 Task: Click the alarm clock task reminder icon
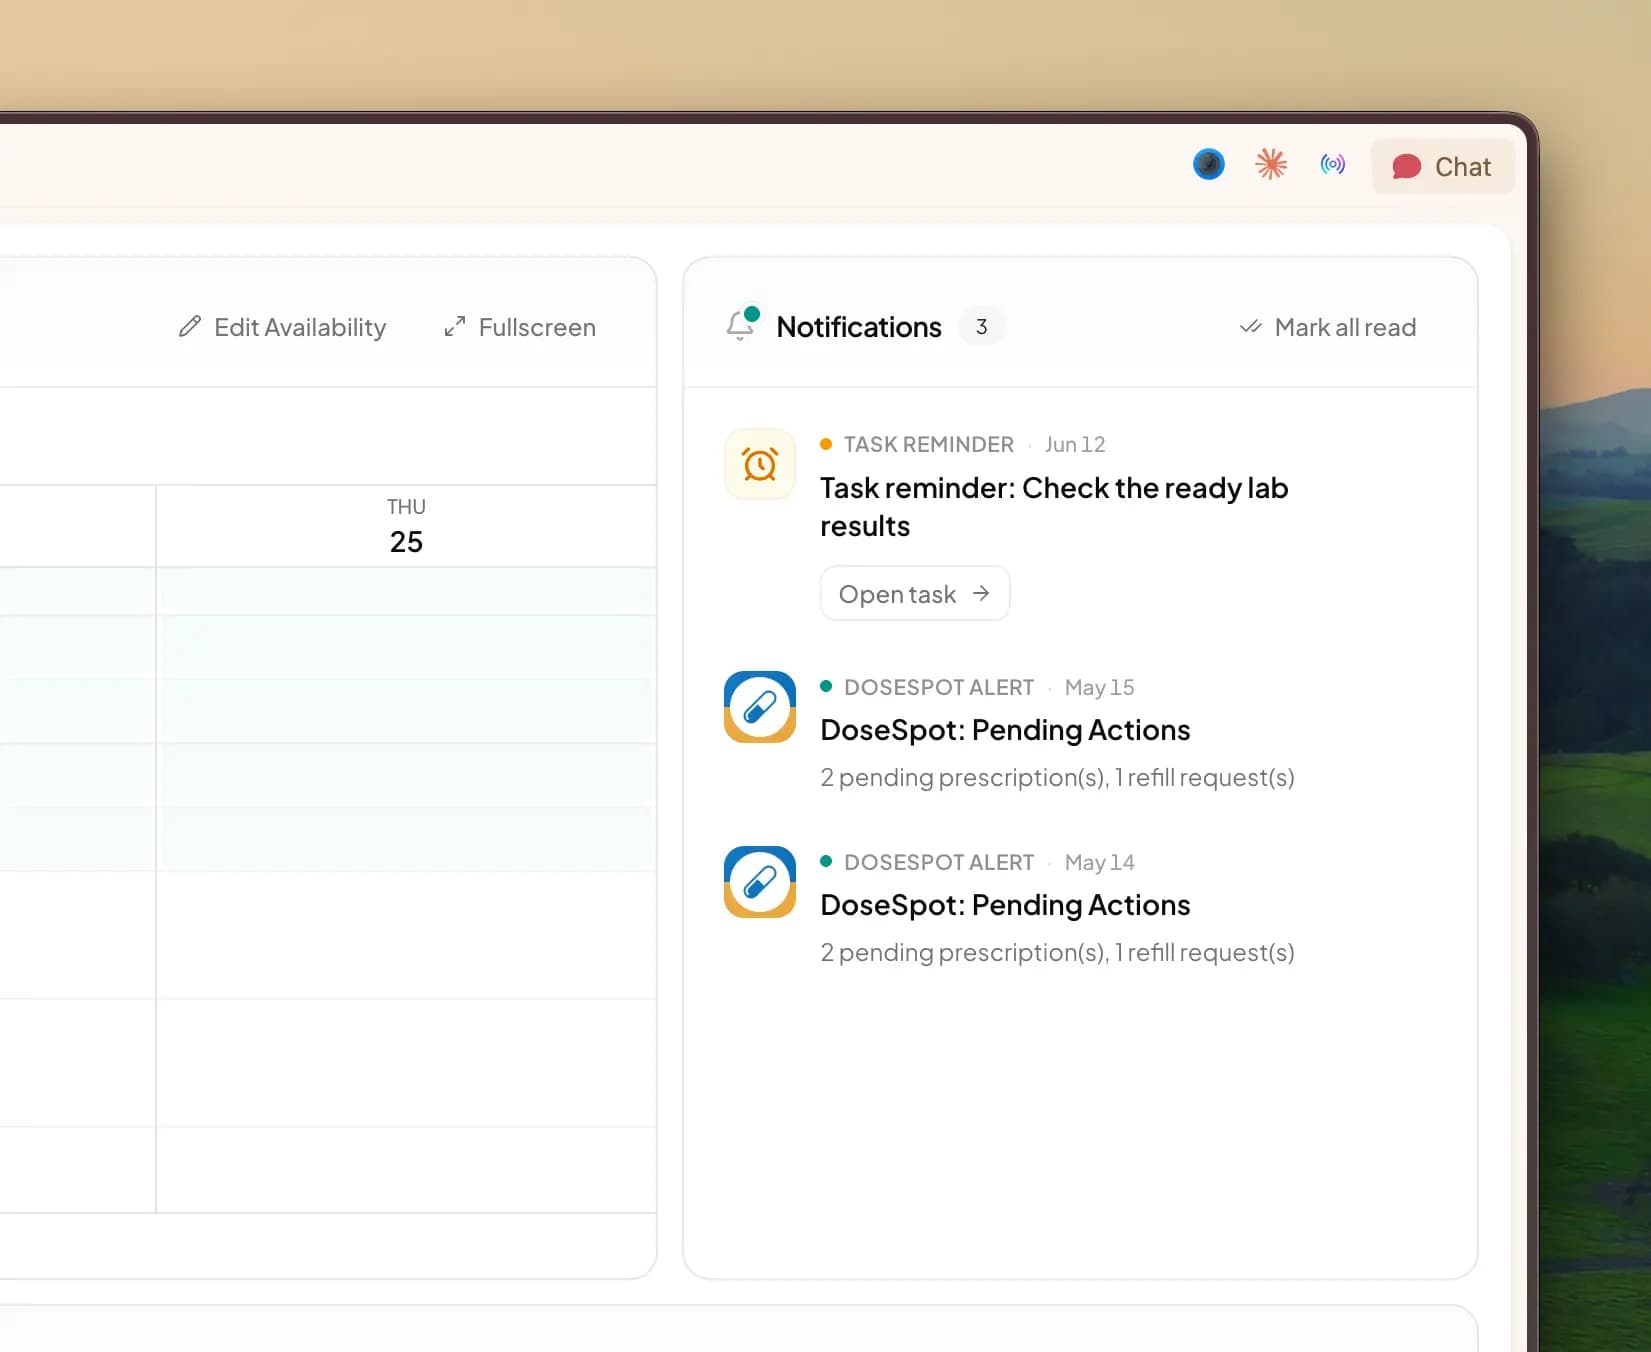[x=760, y=464]
